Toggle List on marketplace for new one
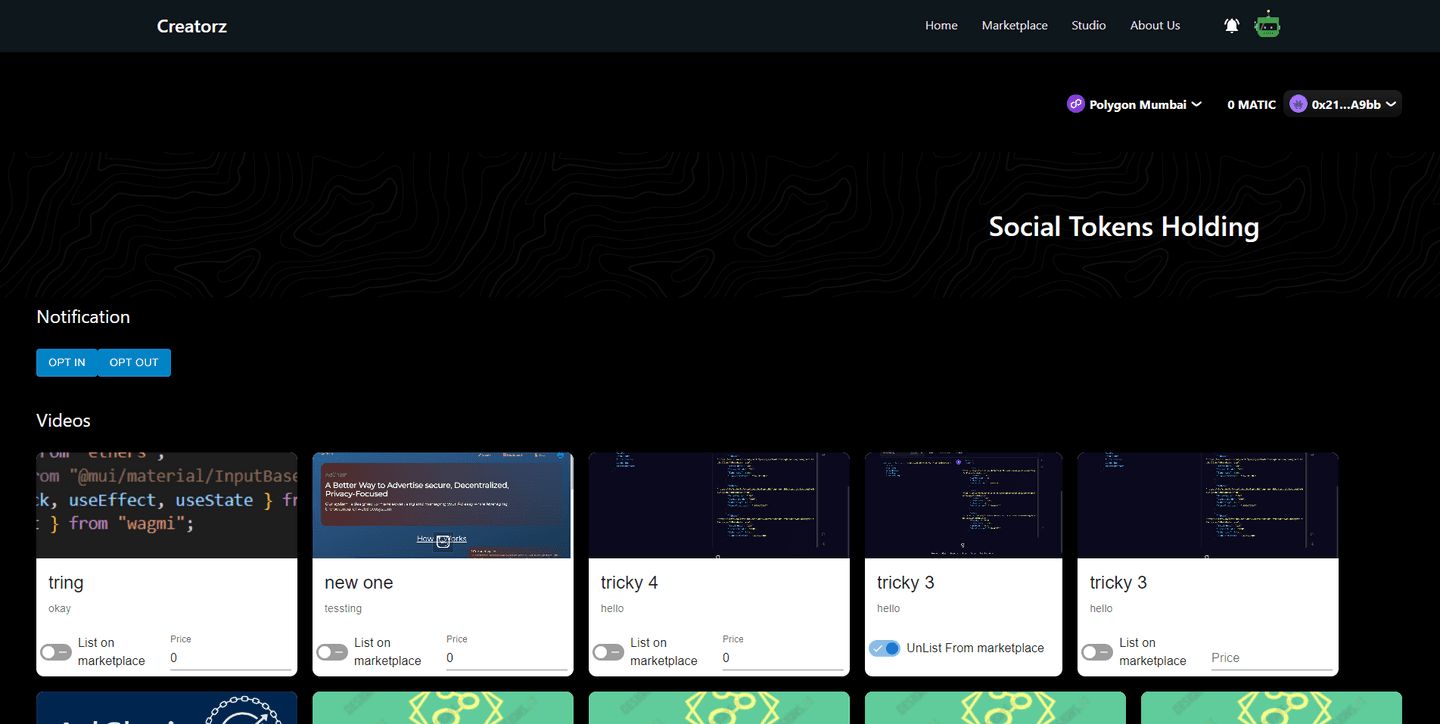Screen dimensions: 1440x724 pos(332,652)
